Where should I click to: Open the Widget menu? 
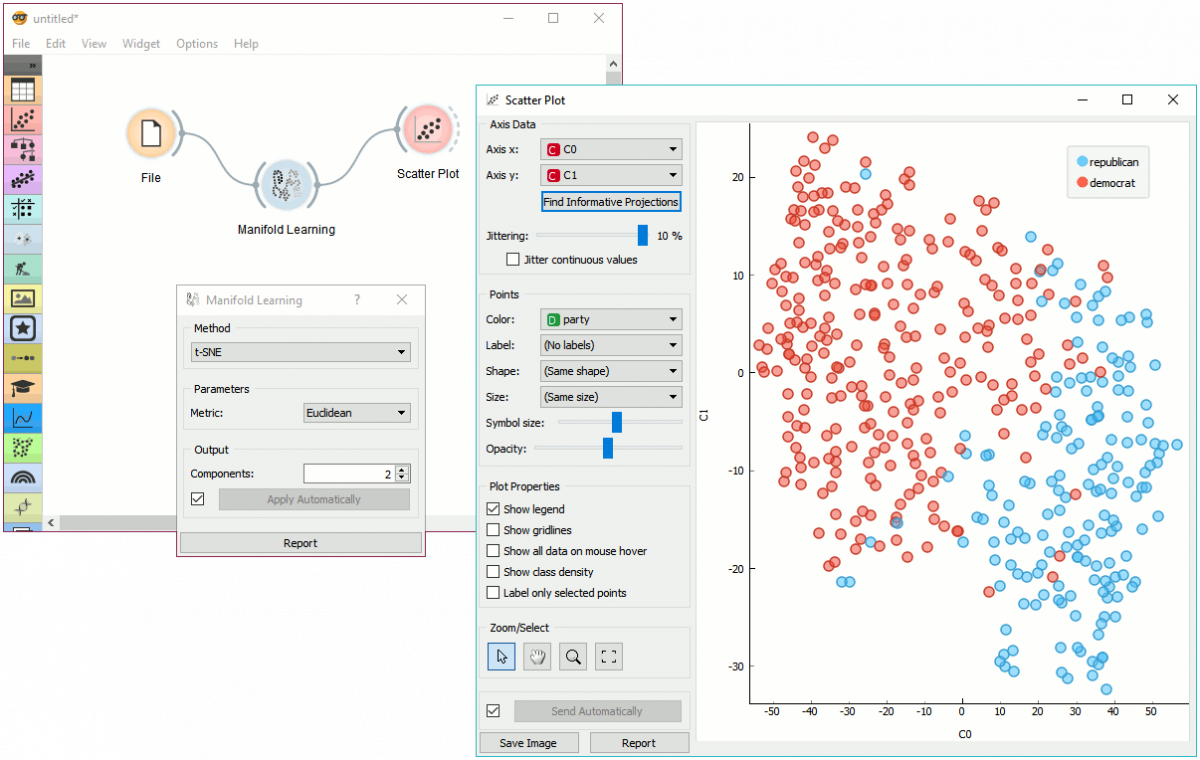point(141,44)
